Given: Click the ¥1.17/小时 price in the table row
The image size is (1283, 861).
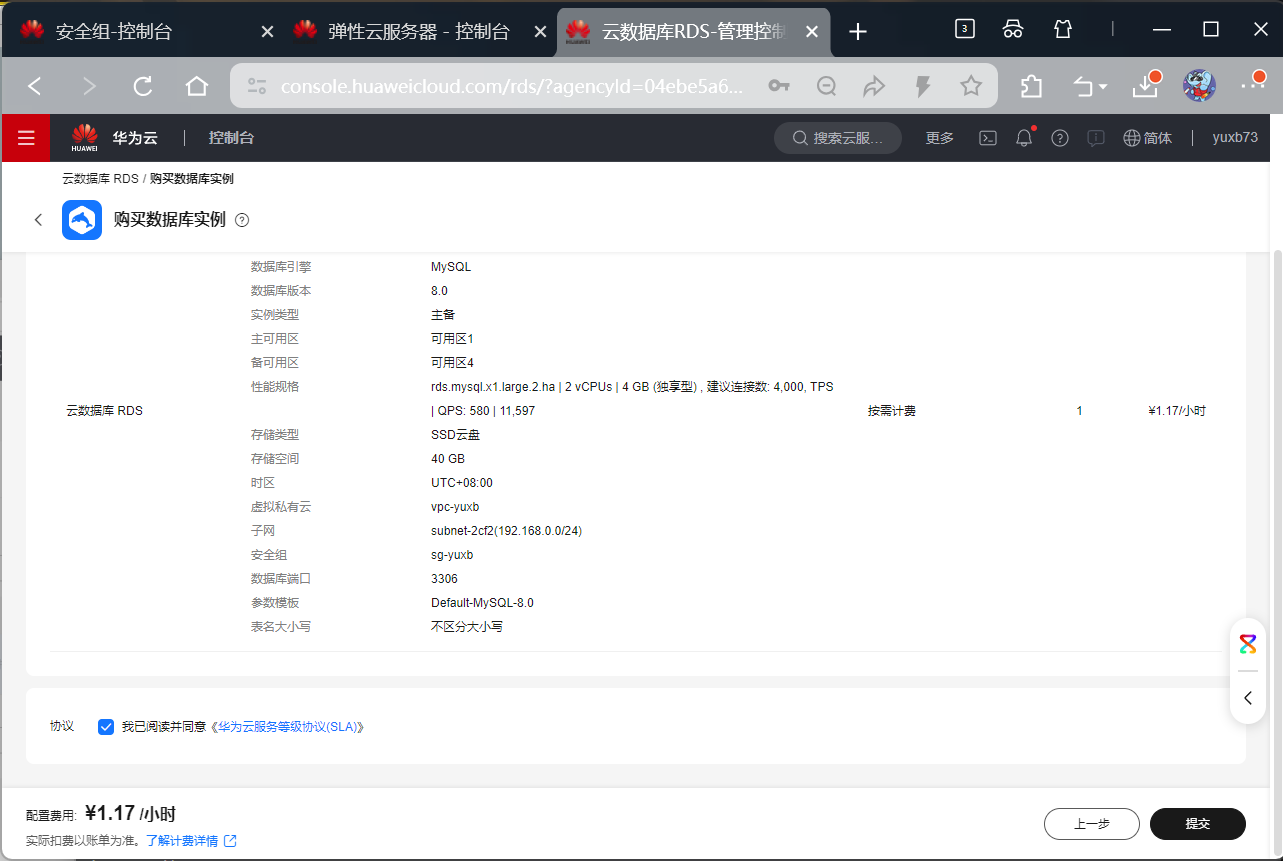Looking at the screenshot, I should tap(1177, 411).
